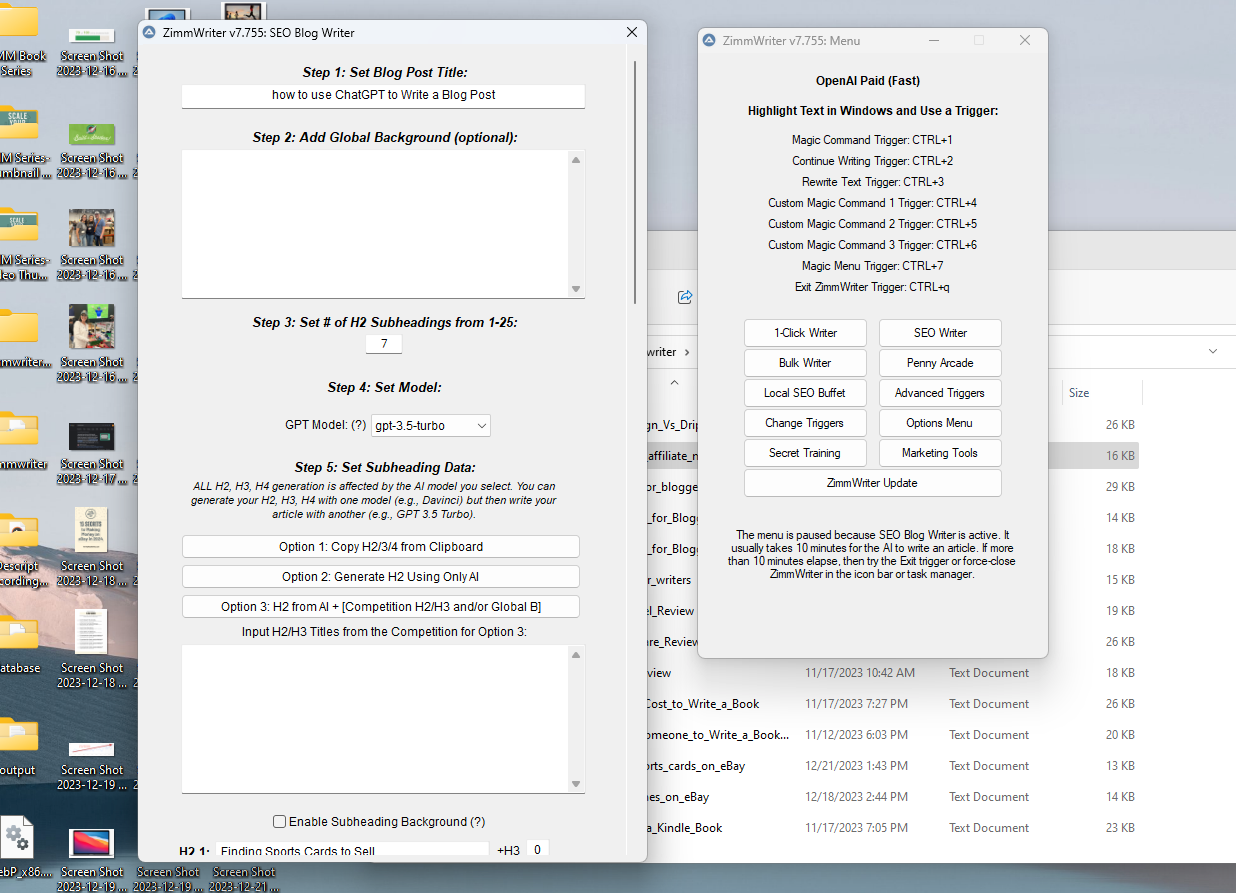Screen dimensions: 1236x893
Task: Open the dropdown arrow at File Explorer's right edge
Action: tap(1212, 351)
